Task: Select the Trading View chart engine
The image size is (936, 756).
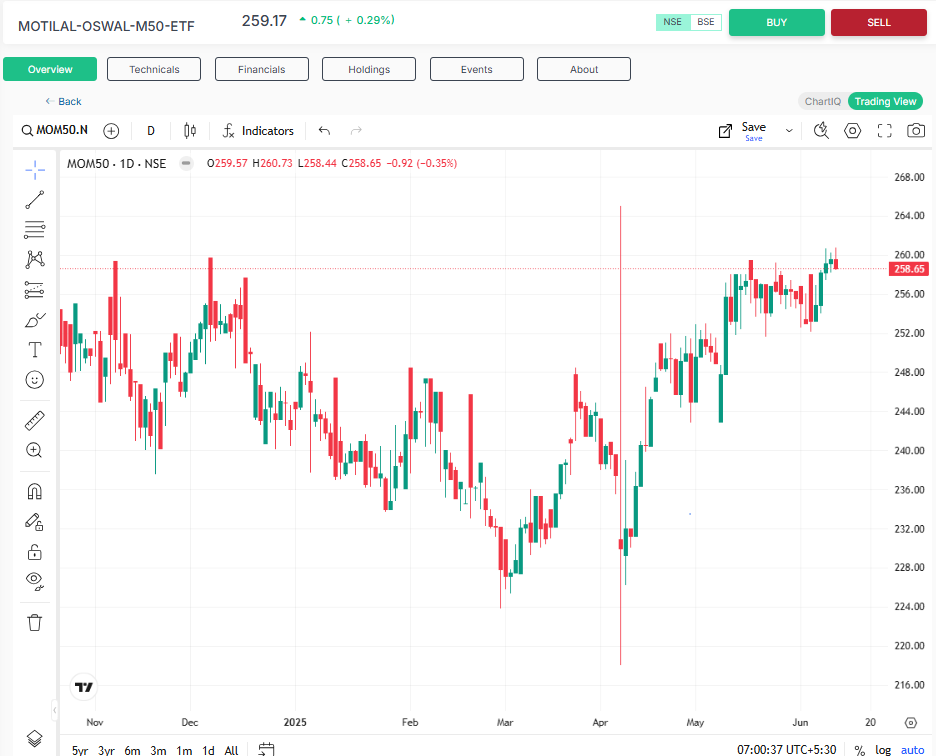Action: click(x=885, y=102)
